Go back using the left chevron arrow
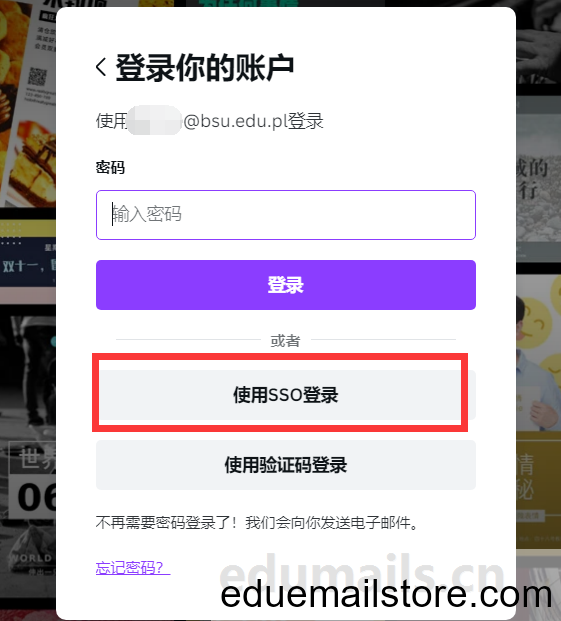 click(101, 67)
